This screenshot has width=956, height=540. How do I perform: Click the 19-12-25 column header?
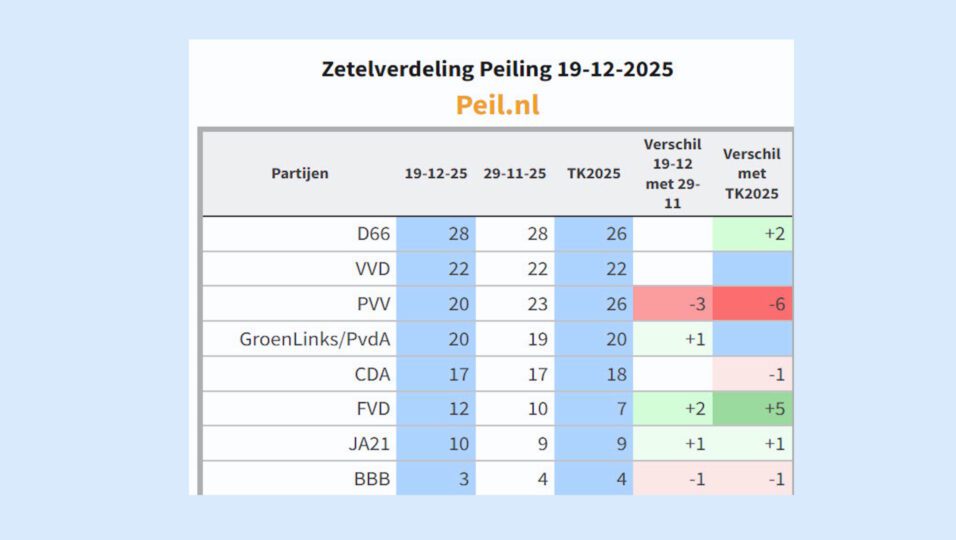click(x=436, y=173)
